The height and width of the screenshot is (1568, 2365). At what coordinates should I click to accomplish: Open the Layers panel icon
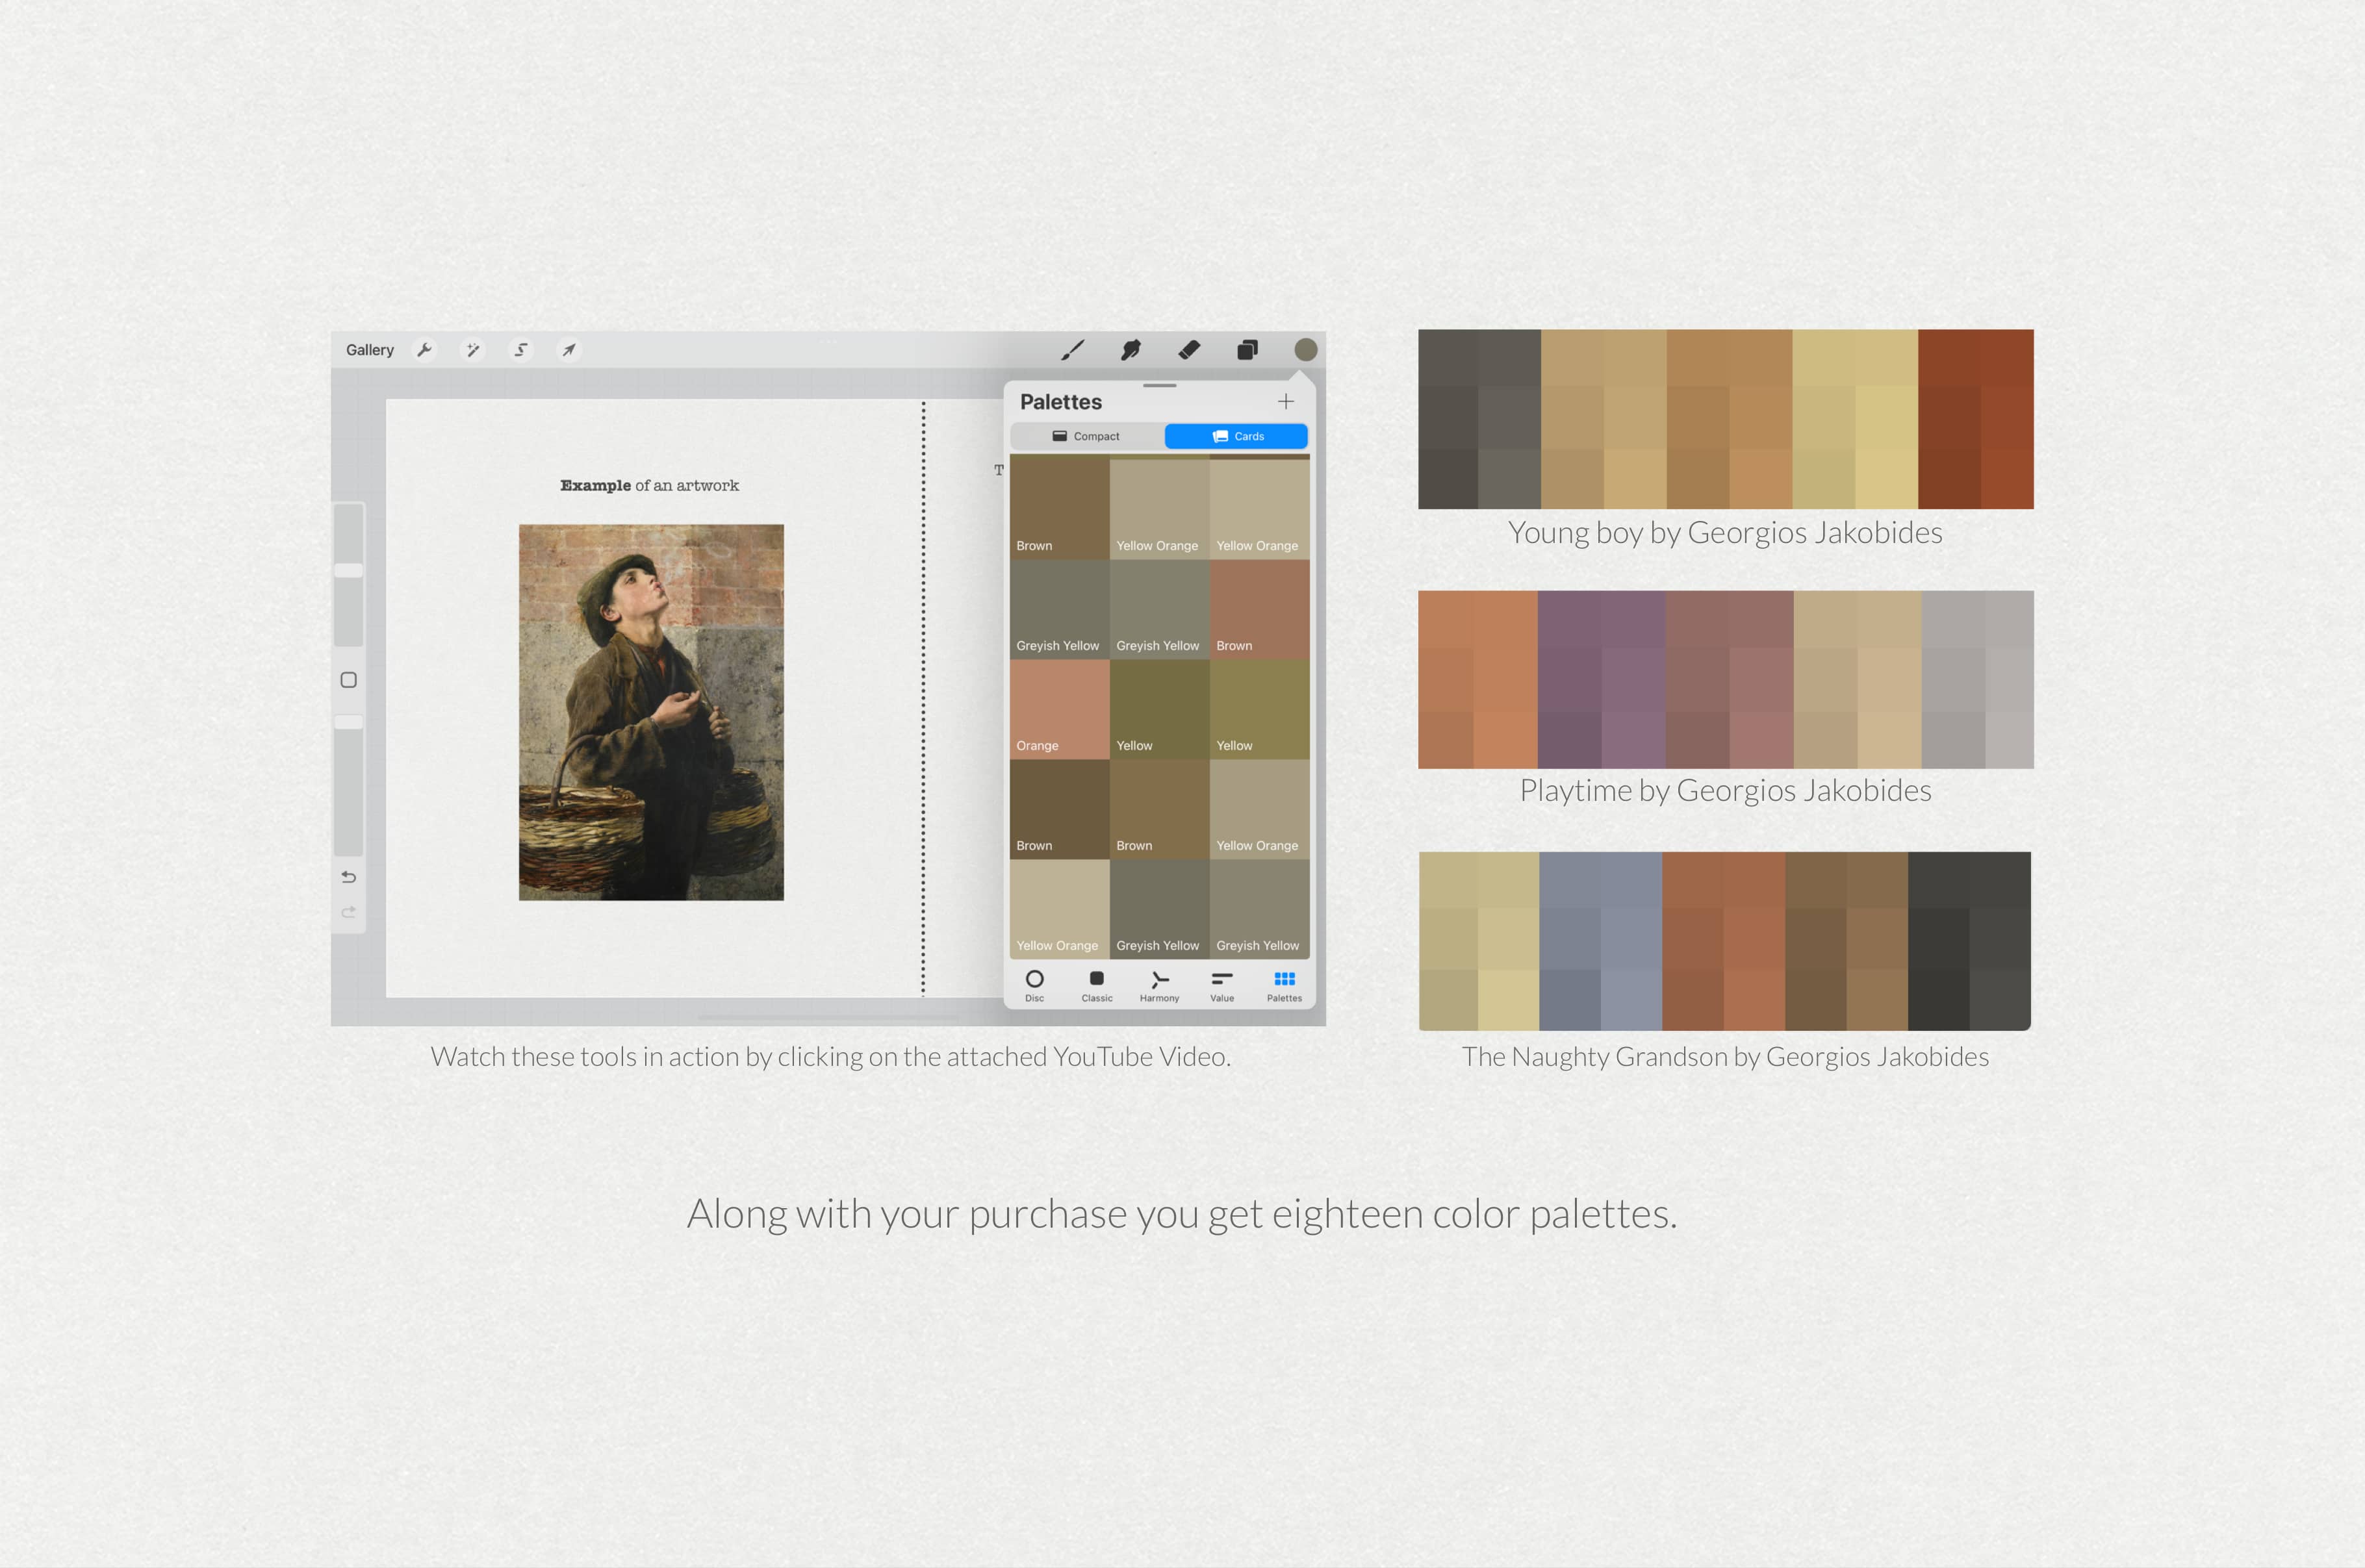pos(1247,350)
